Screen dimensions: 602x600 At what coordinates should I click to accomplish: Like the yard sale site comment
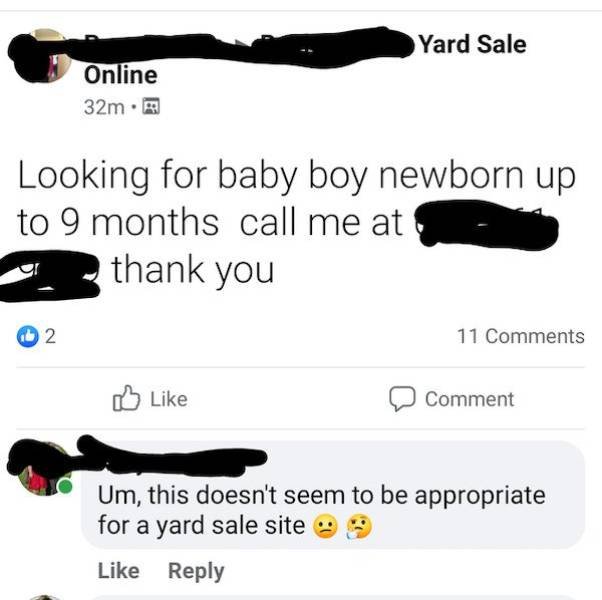pos(119,570)
